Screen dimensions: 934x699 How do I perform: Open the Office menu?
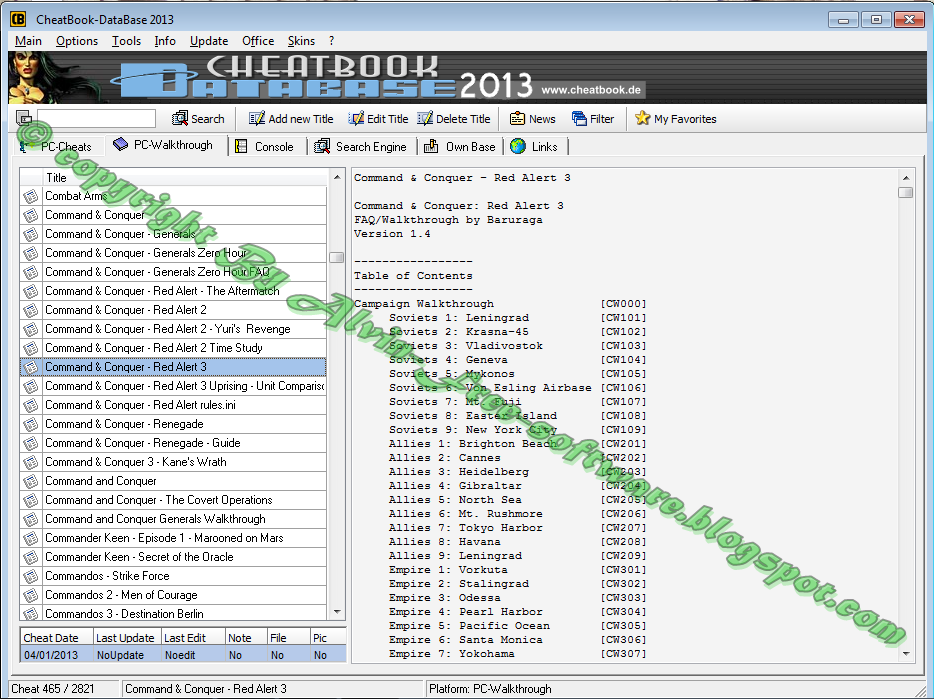click(258, 41)
